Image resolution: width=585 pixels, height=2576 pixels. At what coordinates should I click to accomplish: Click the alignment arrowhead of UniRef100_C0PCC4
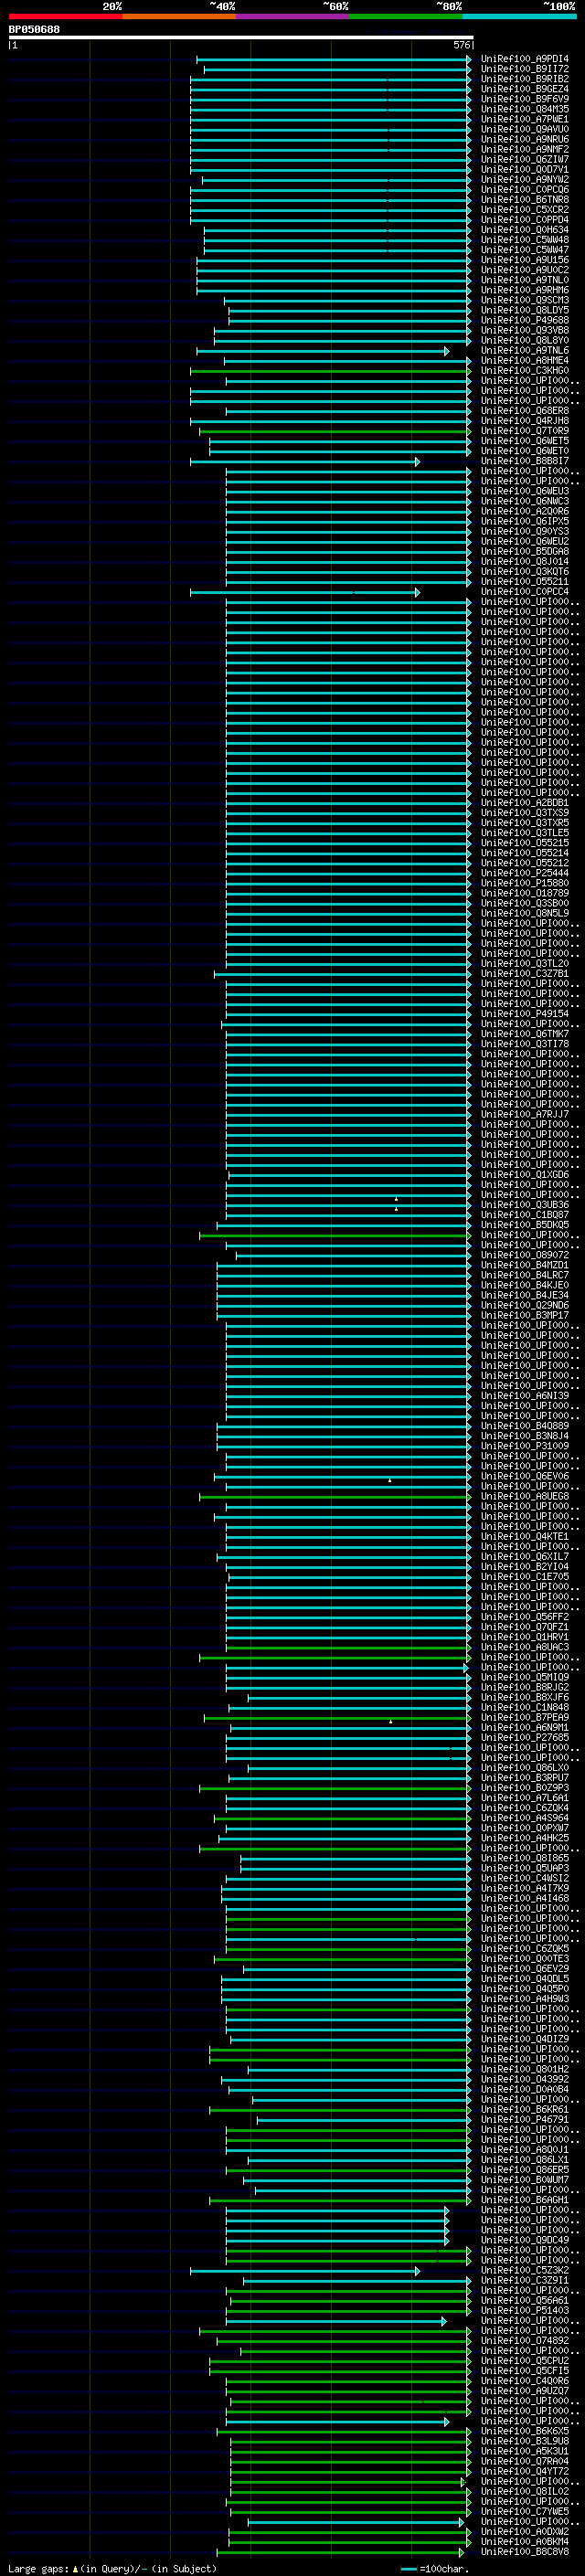pyautogui.click(x=417, y=592)
